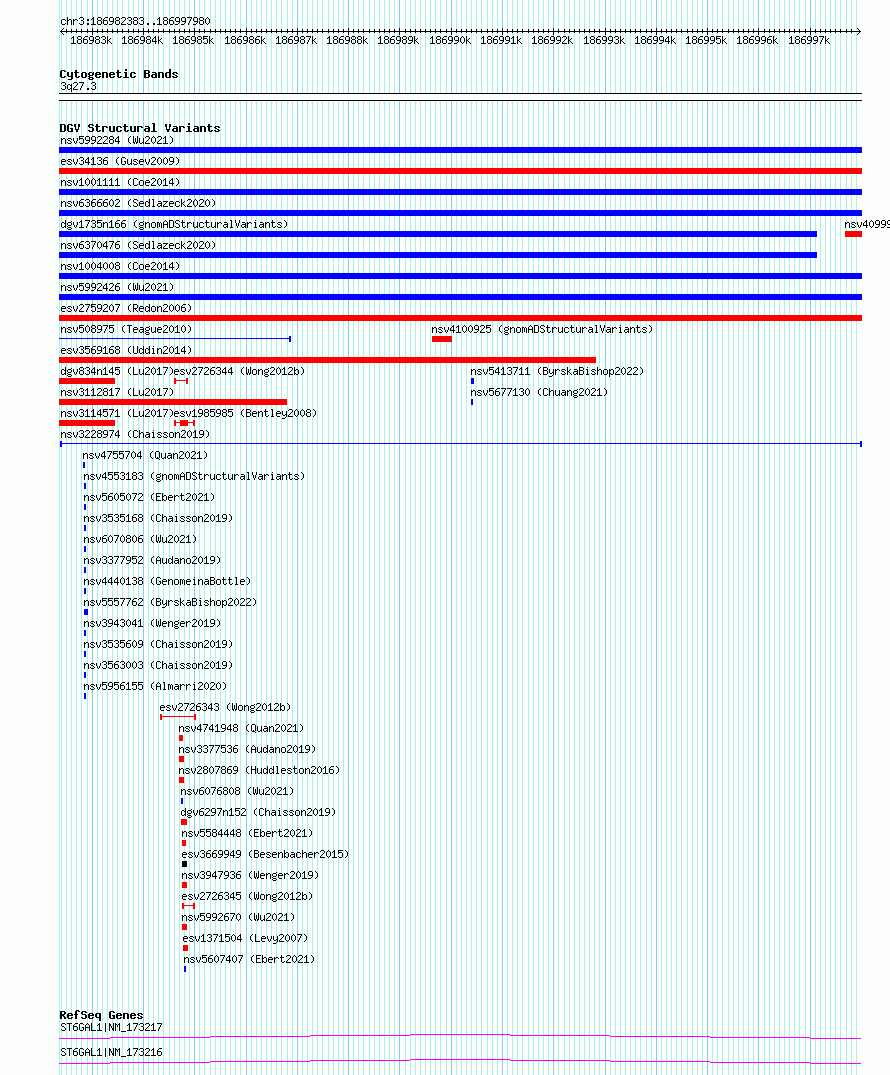This screenshot has width=890, height=1075.
Task: Select nsv5956155 (Almarri2020) variant label
Action: (155, 686)
